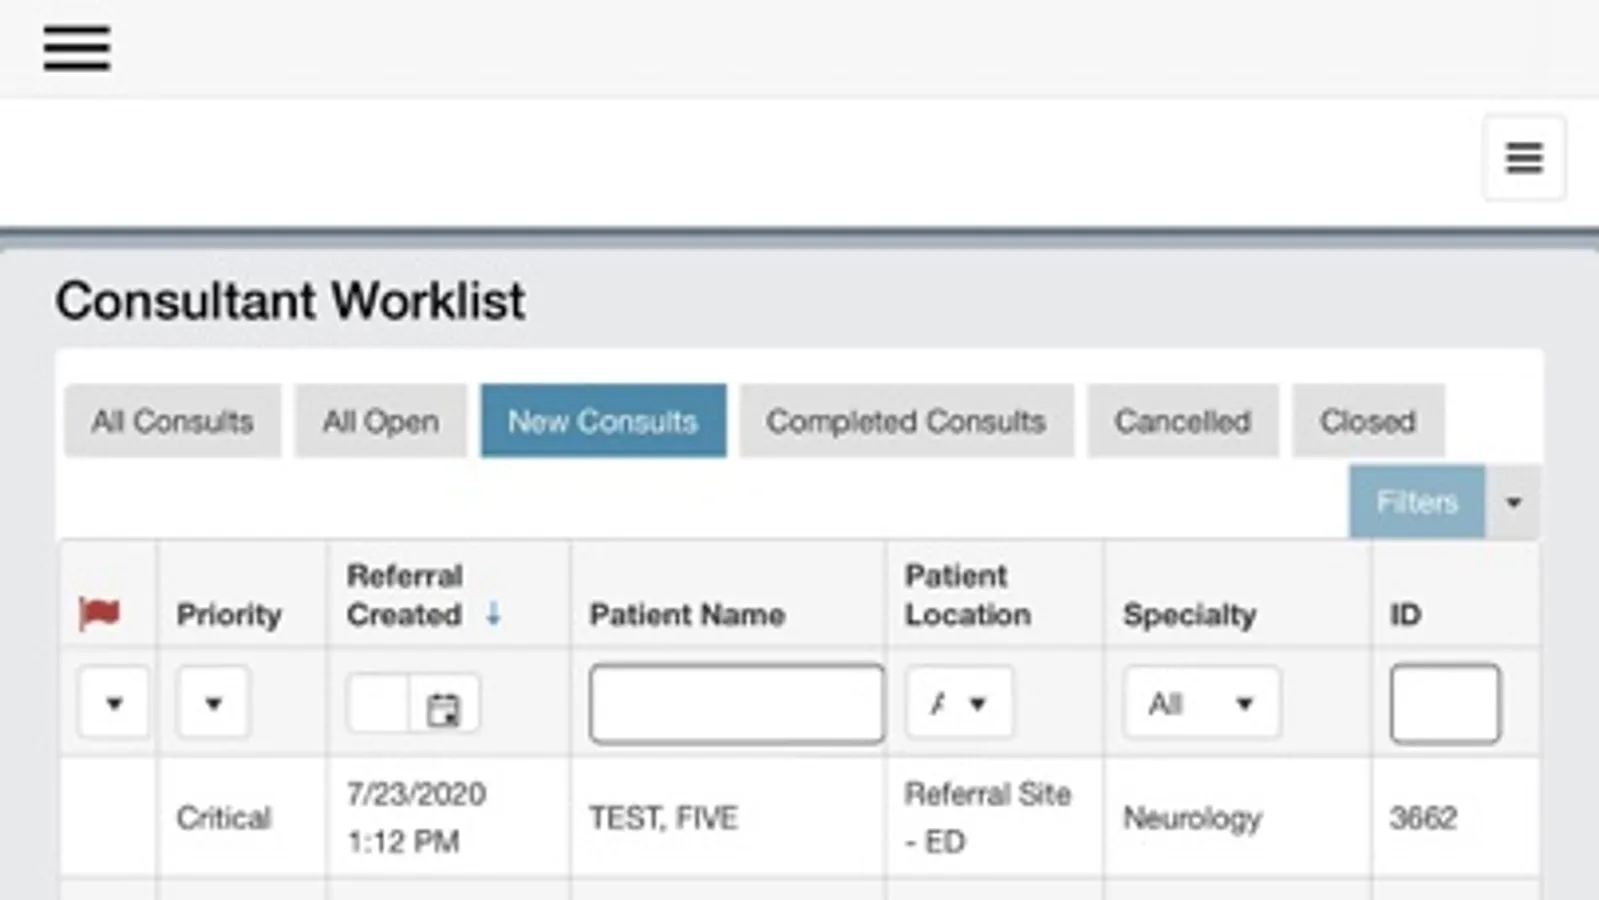1599x900 pixels.
Task: Click the blue sort arrow beside Referral Created
Action: pos(493,614)
